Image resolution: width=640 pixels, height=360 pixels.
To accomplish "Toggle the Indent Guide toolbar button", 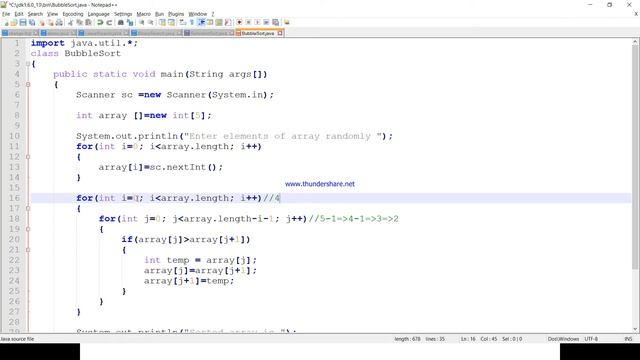I will coord(201,22).
